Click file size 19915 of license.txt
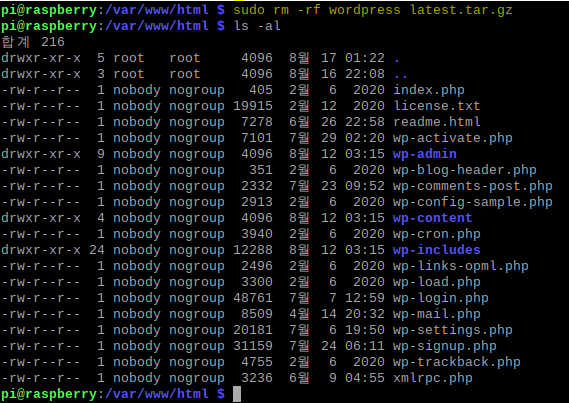 [x=253, y=106]
